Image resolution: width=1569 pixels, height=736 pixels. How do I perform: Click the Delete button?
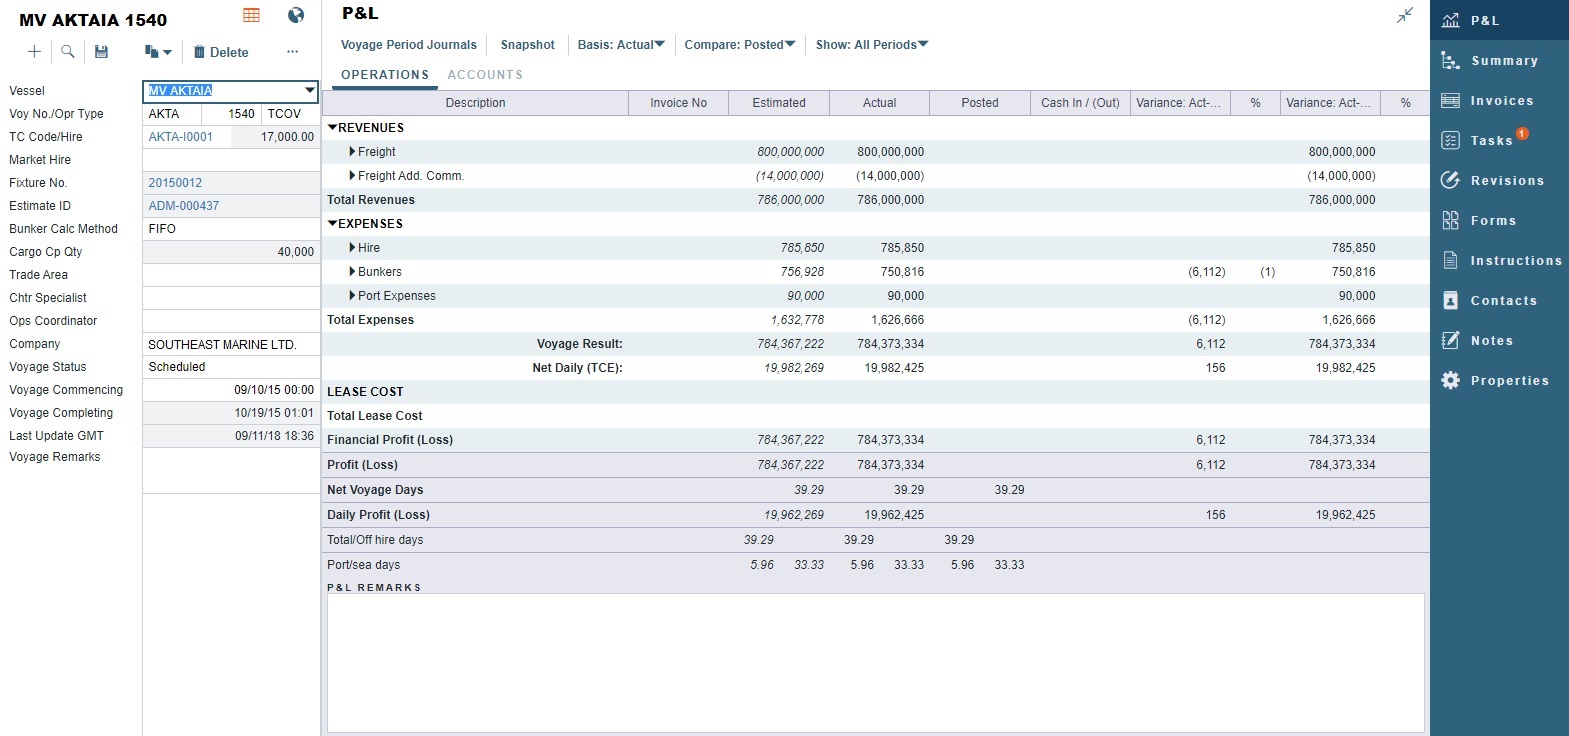coord(221,52)
